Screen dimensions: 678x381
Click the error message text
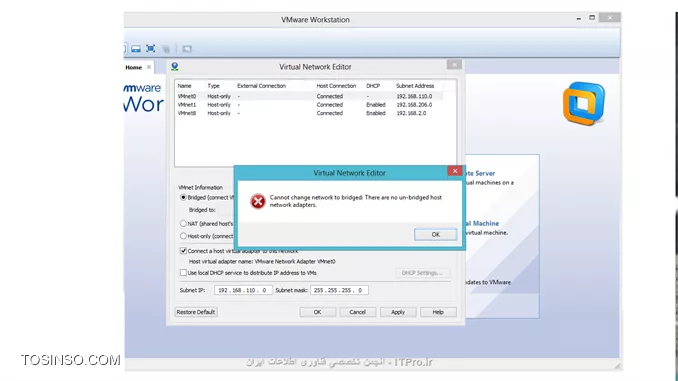point(356,201)
